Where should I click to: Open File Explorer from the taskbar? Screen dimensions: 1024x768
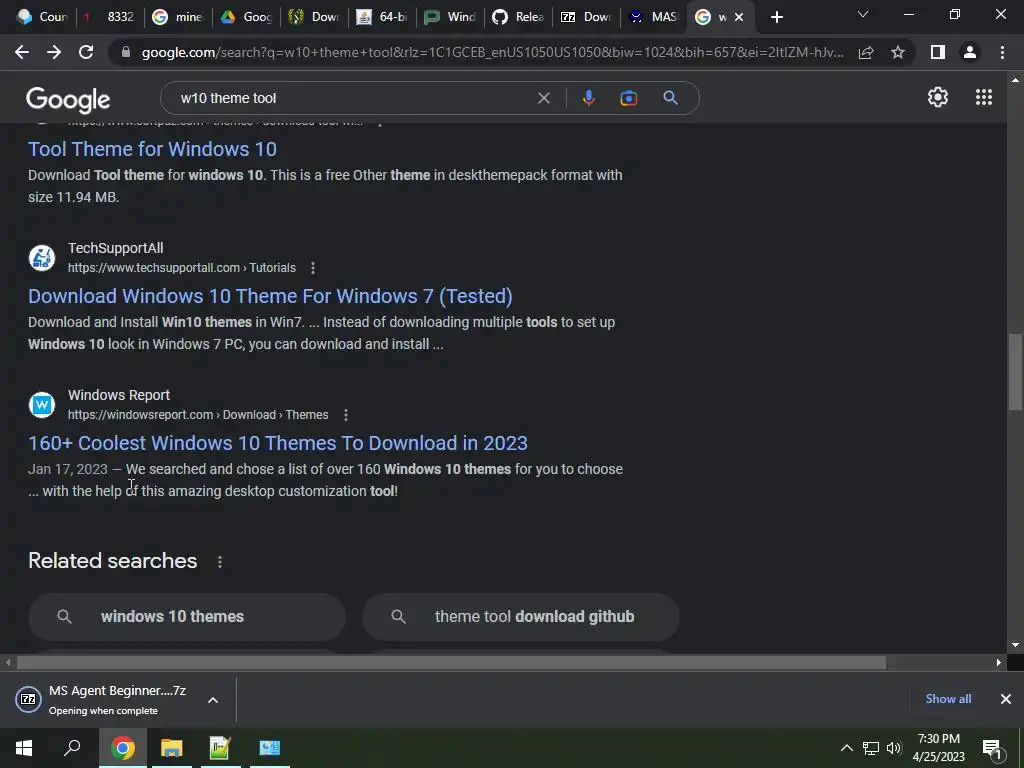click(x=171, y=748)
